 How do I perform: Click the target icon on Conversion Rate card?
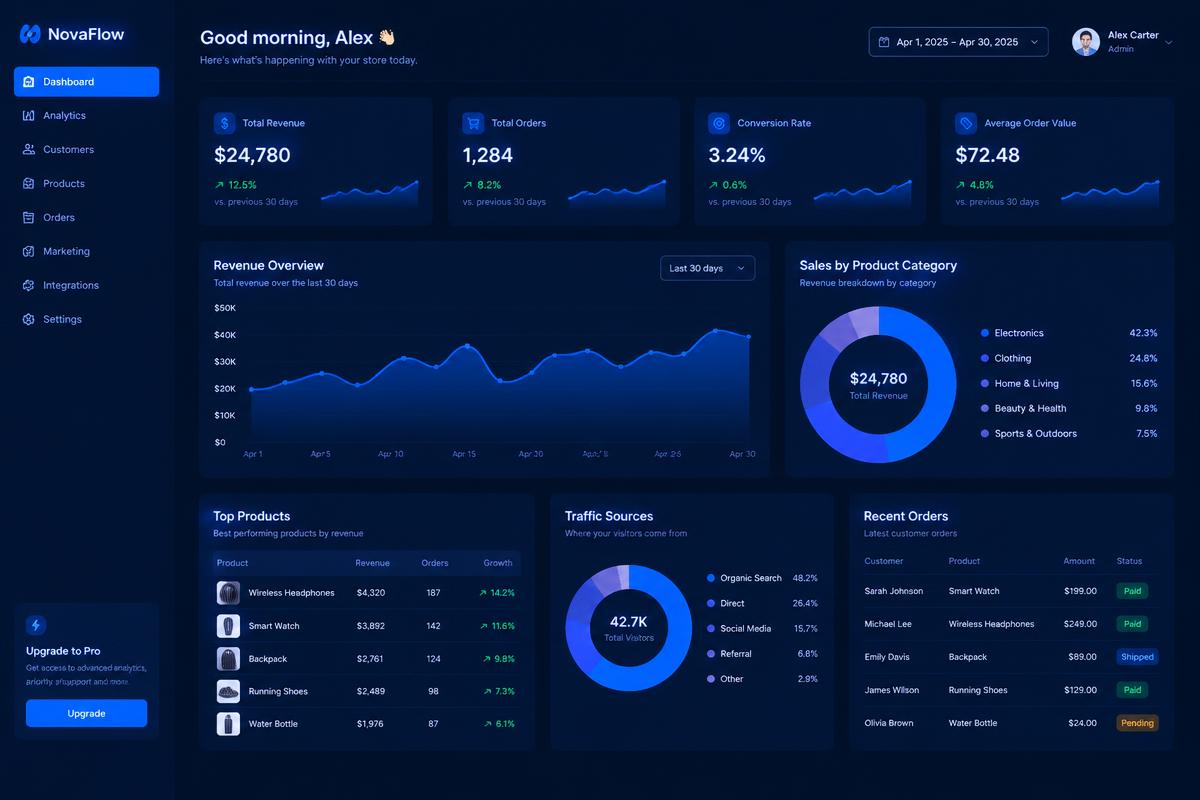(x=719, y=123)
